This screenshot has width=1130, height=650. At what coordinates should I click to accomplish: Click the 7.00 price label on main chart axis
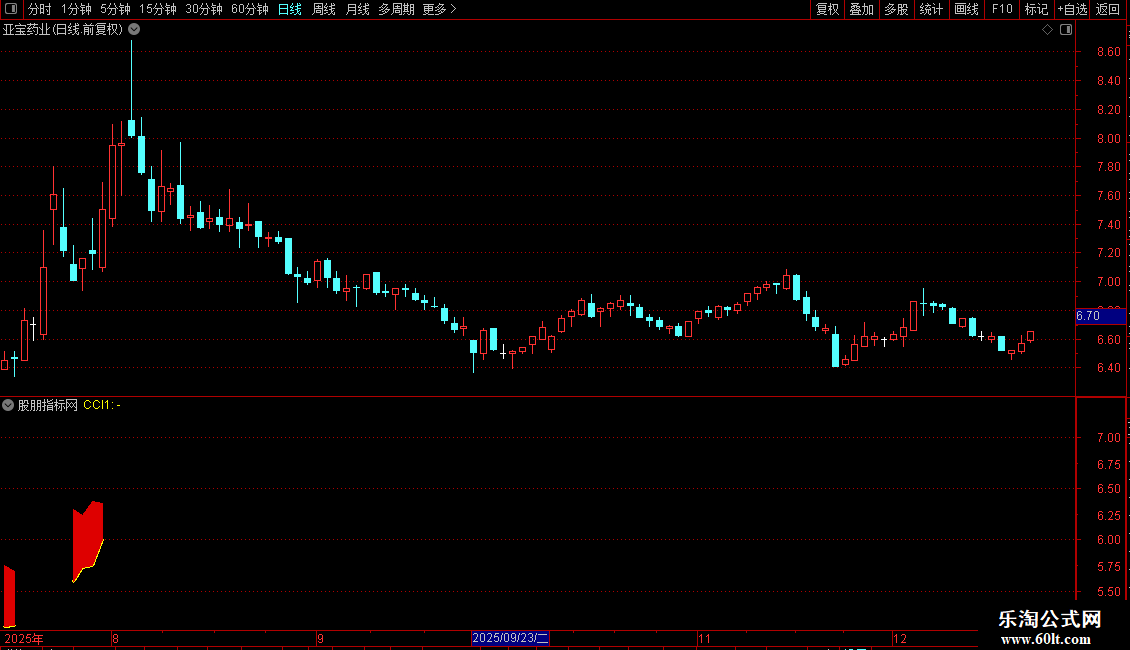coord(1108,282)
